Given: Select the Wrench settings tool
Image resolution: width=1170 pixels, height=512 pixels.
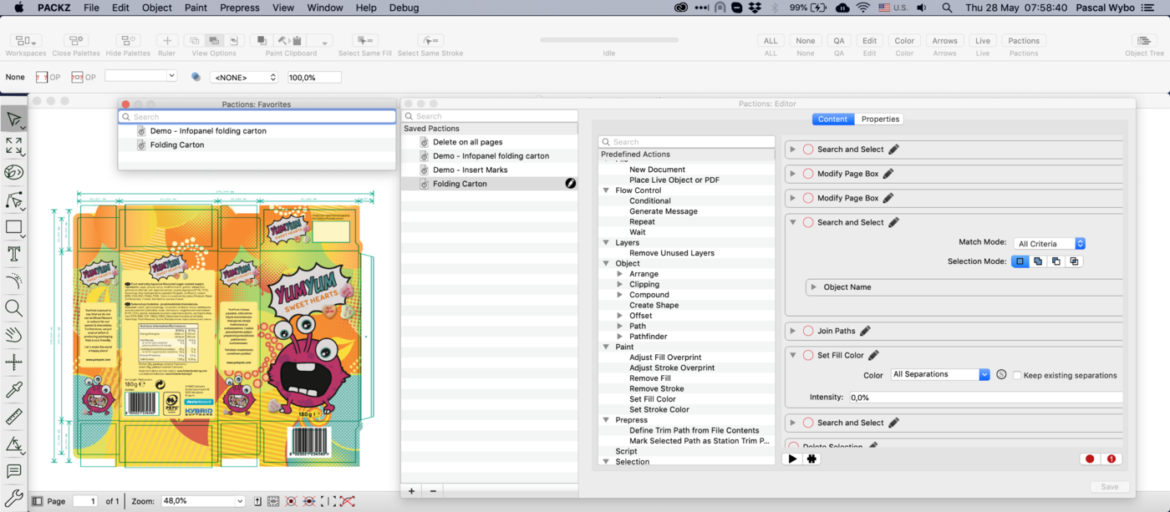Looking at the screenshot, I should click(13, 498).
